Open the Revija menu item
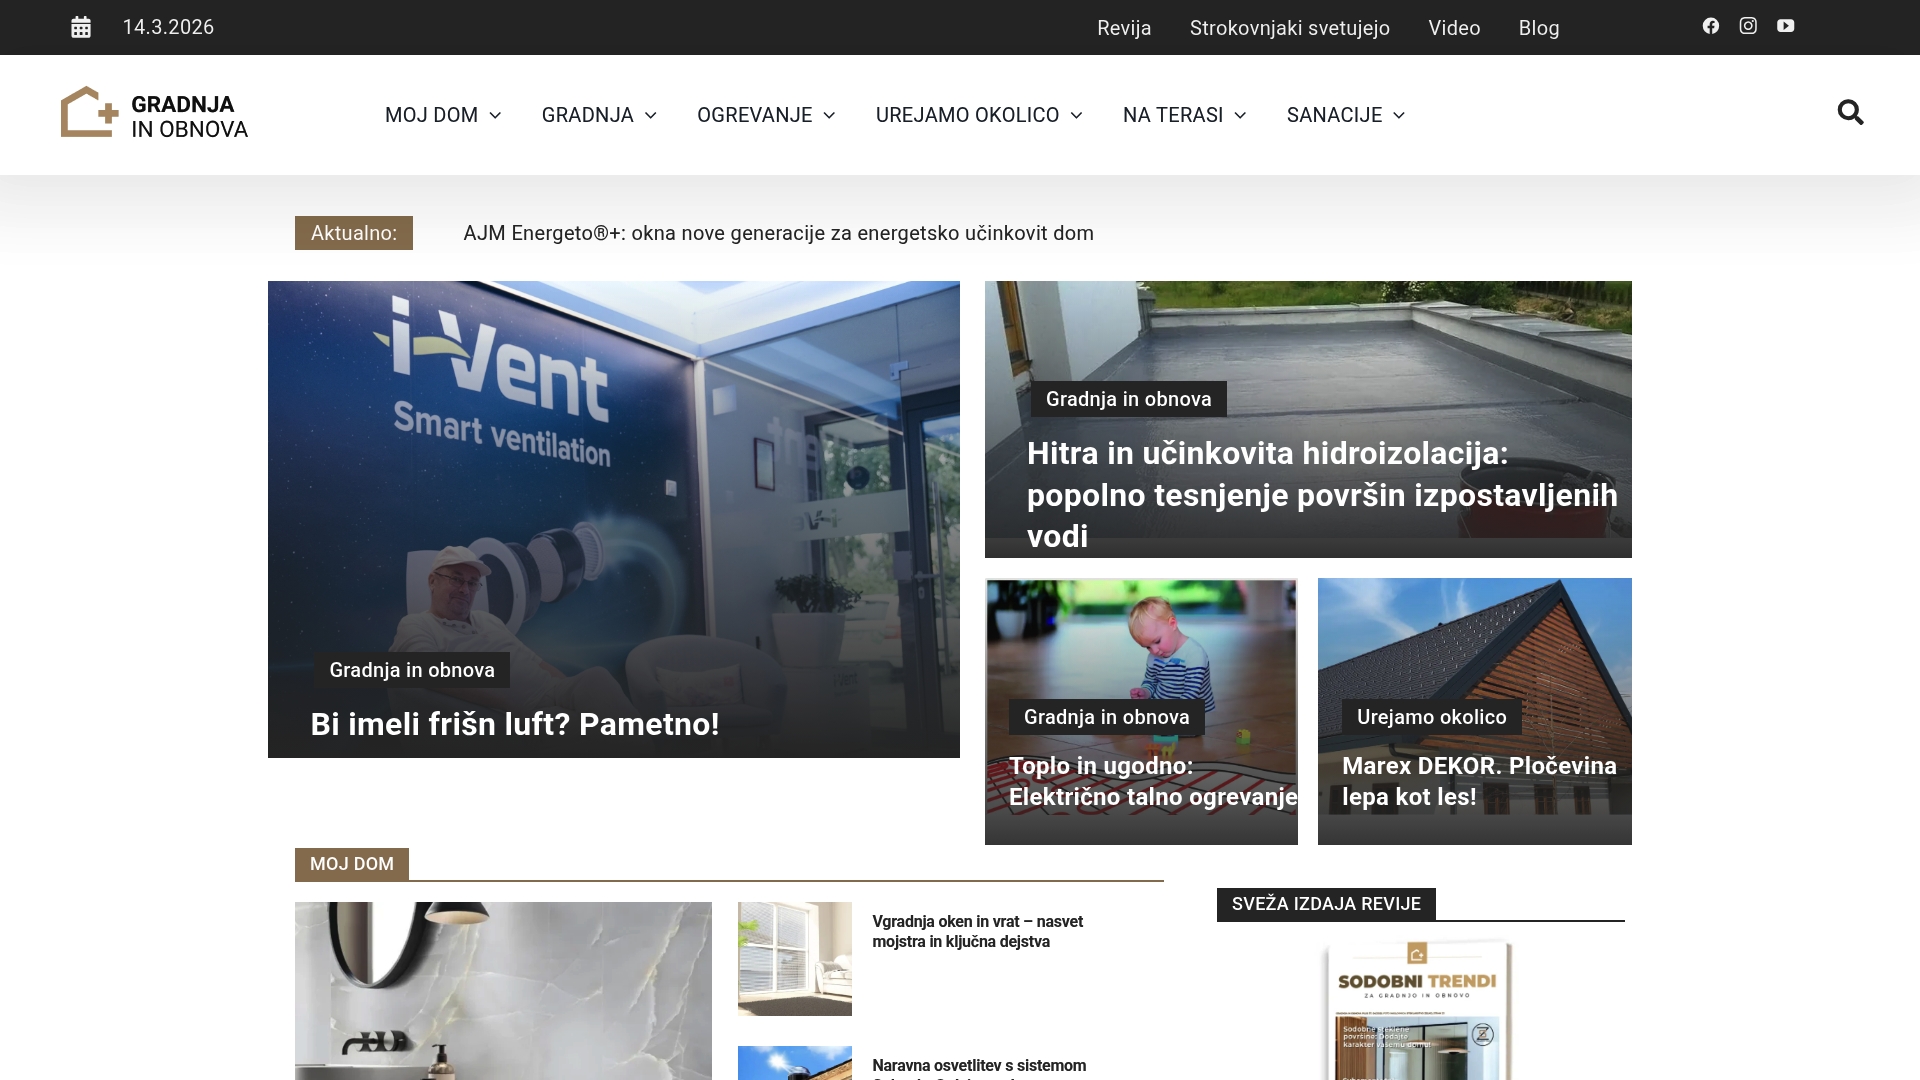Image resolution: width=1920 pixels, height=1080 pixels. tap(1123, 28)
